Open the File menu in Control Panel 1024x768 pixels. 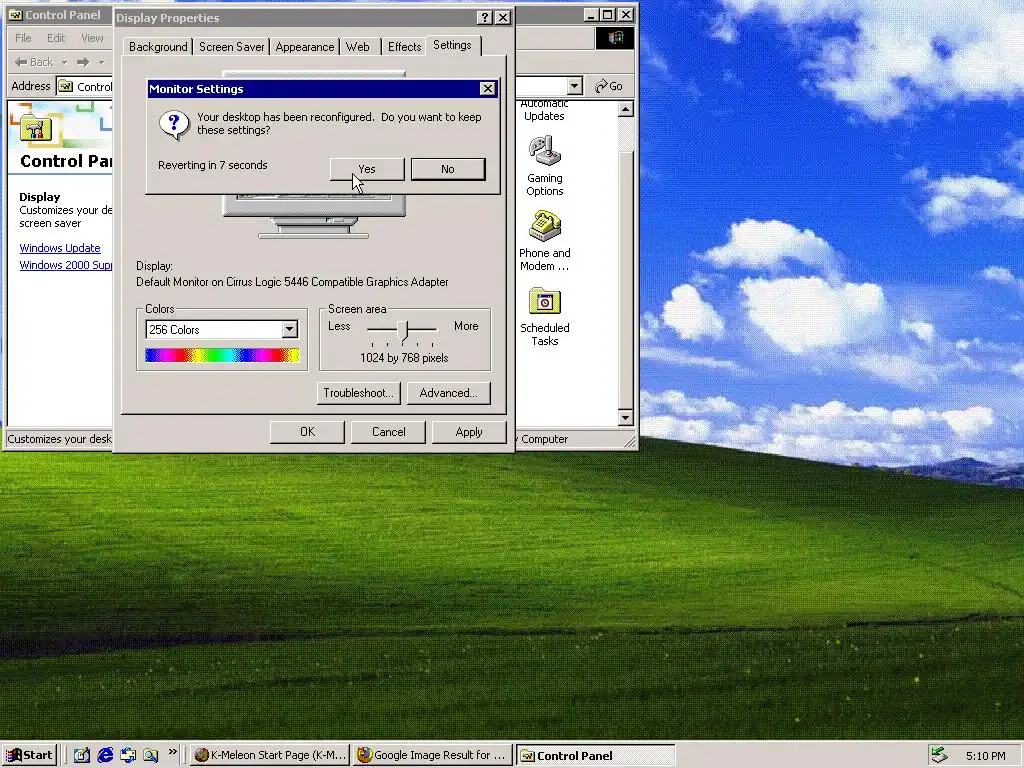(x=23, y=39)
